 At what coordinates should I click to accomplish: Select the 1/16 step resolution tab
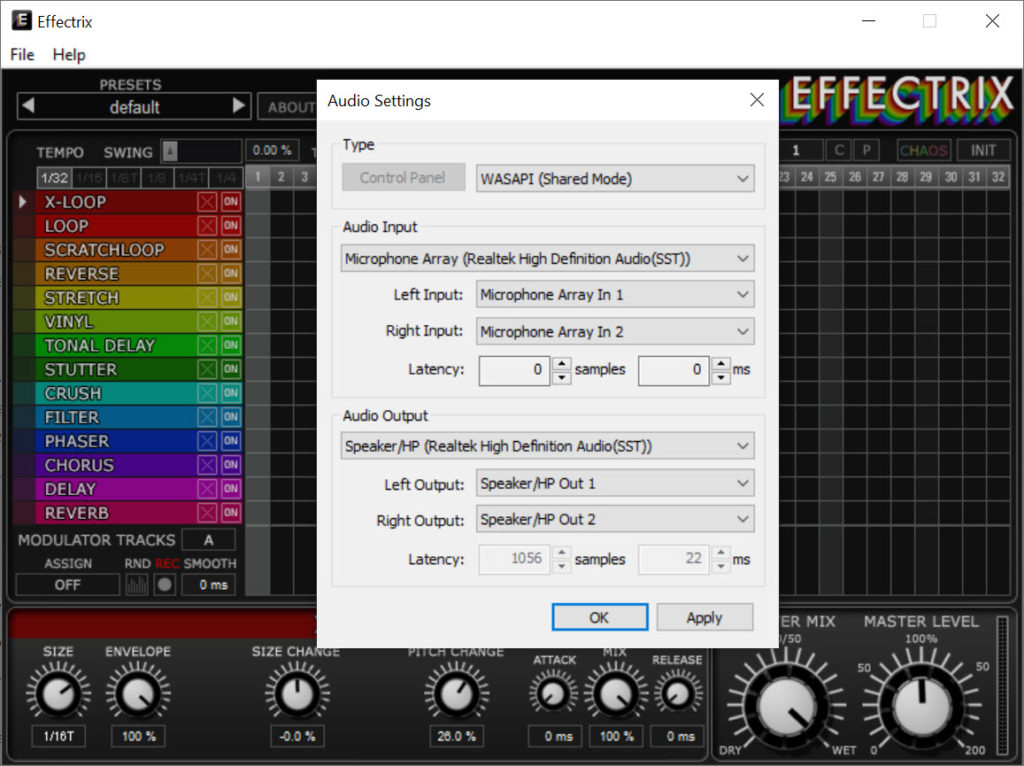click(x=89, y=178)
